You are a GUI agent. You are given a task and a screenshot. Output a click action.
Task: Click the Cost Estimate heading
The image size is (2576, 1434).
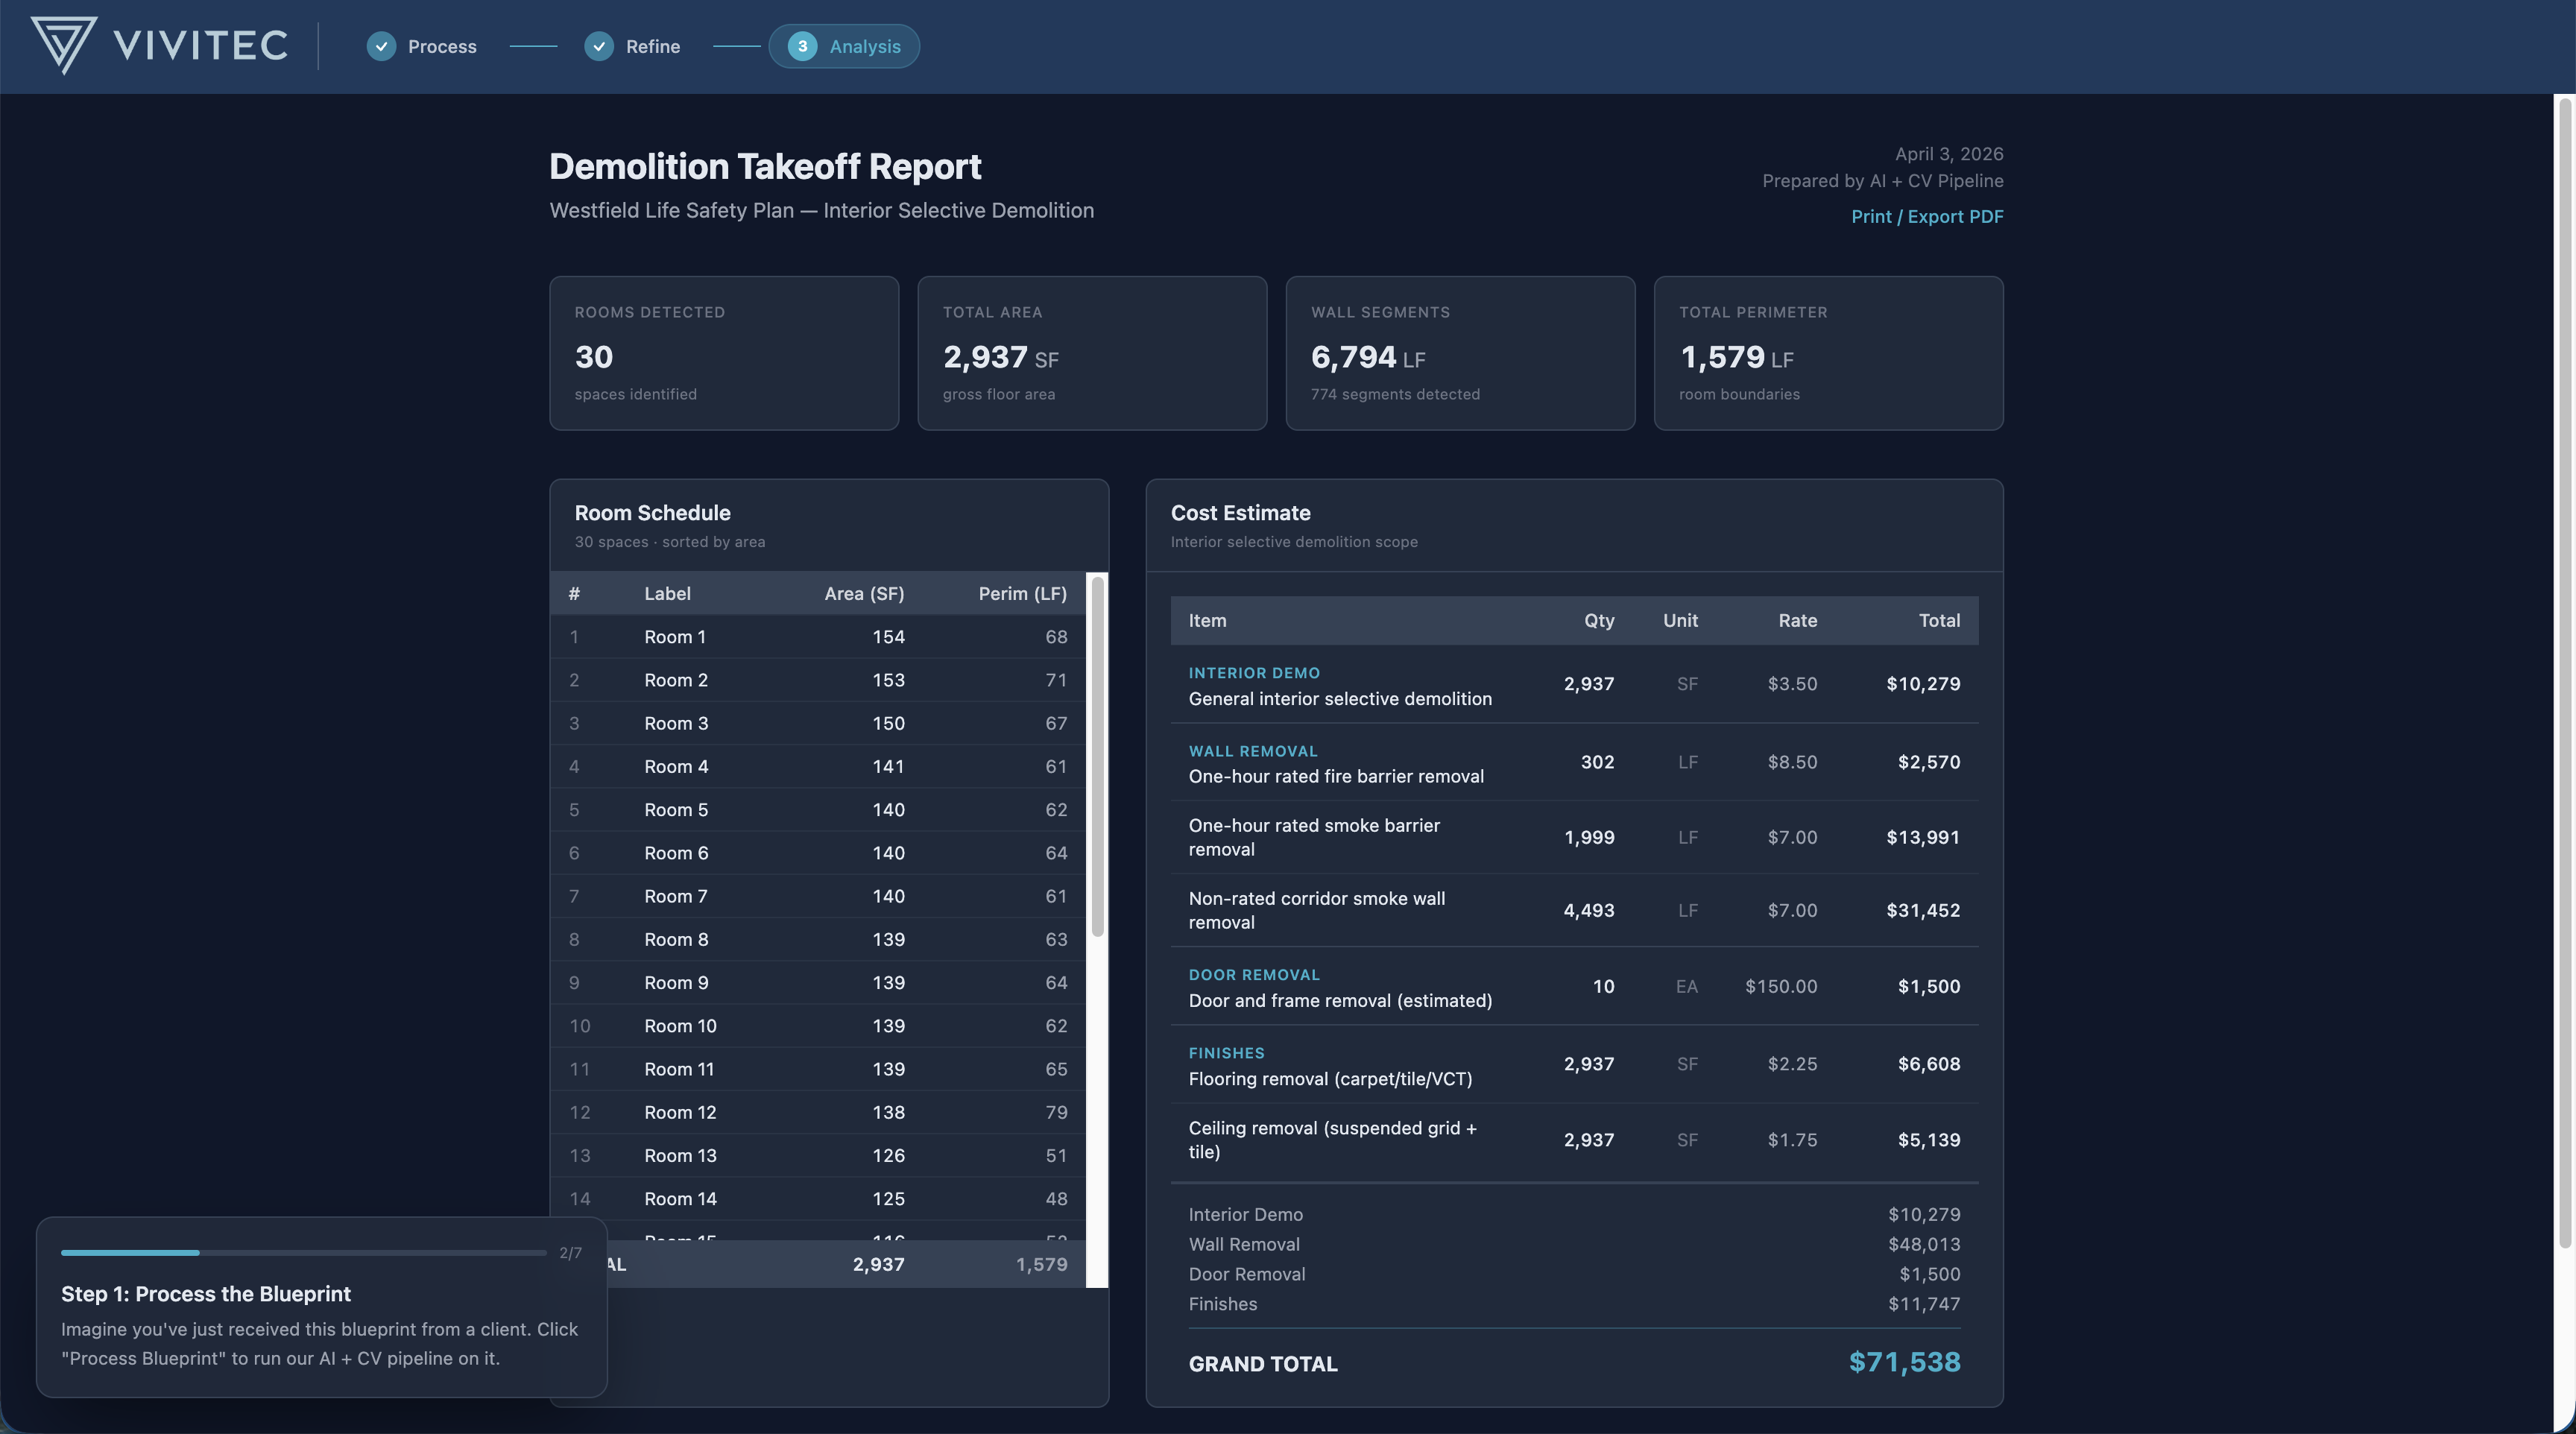pyautogui.click(x=1240, y=513)
